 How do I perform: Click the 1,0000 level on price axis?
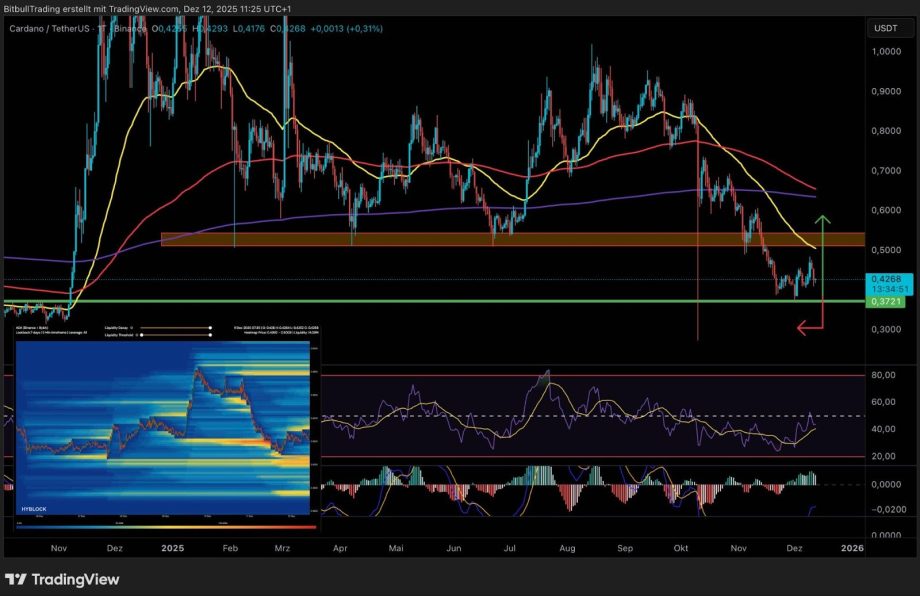[x=883, y=52]
